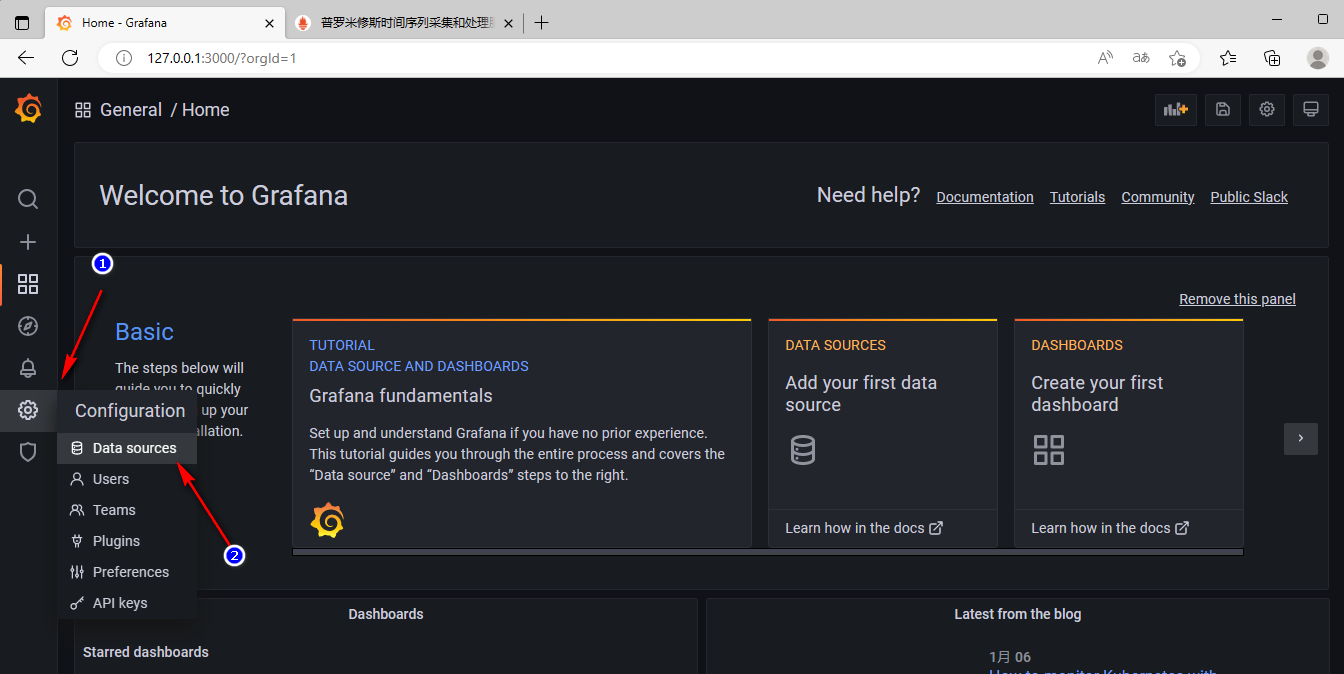The image size is (1344, 674).
Task: Click the Configuration gear icon in sidebar
Action: click(28, 410)
